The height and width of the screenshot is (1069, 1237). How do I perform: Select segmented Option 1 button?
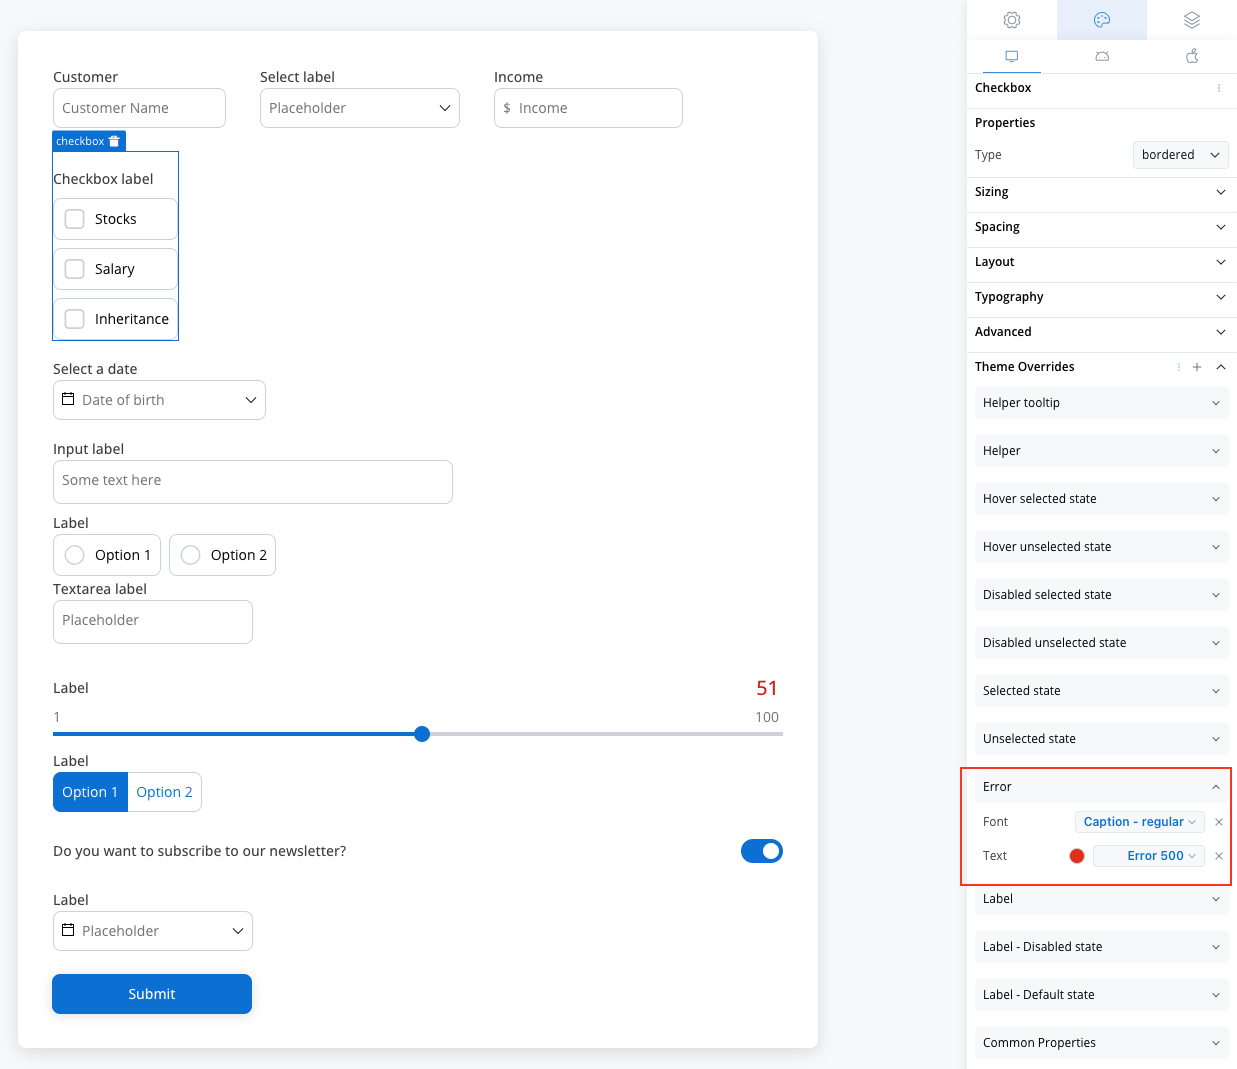click(x=90, y=792)
